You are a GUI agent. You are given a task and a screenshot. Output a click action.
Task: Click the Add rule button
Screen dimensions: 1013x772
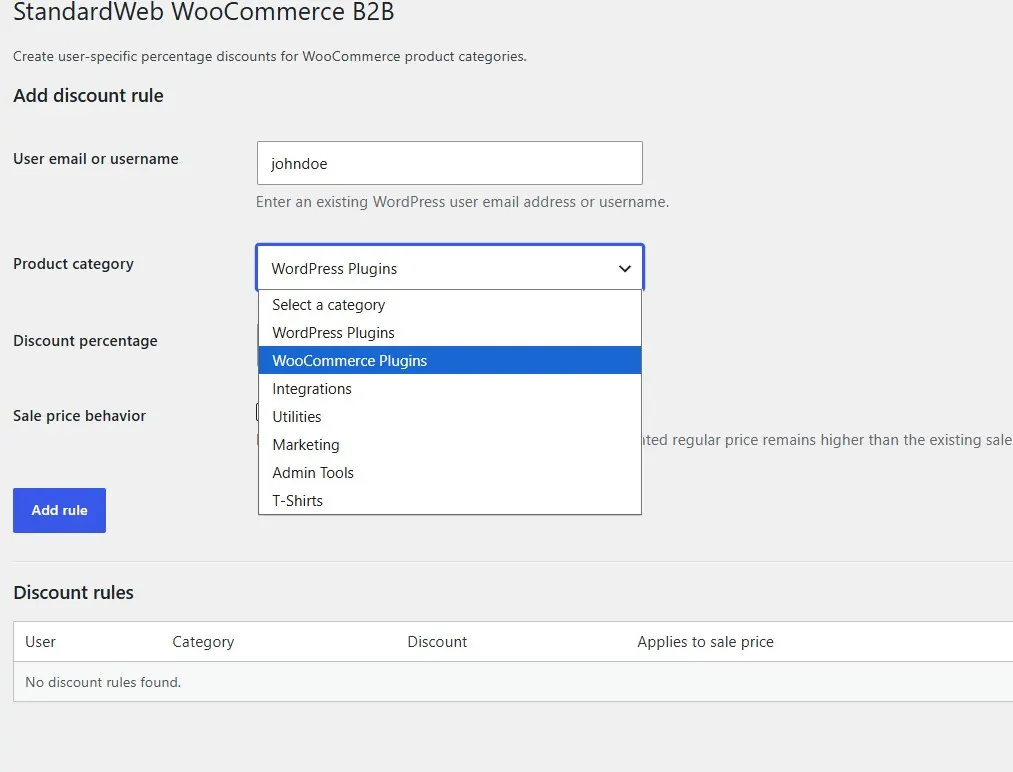(x=59, y=510)
